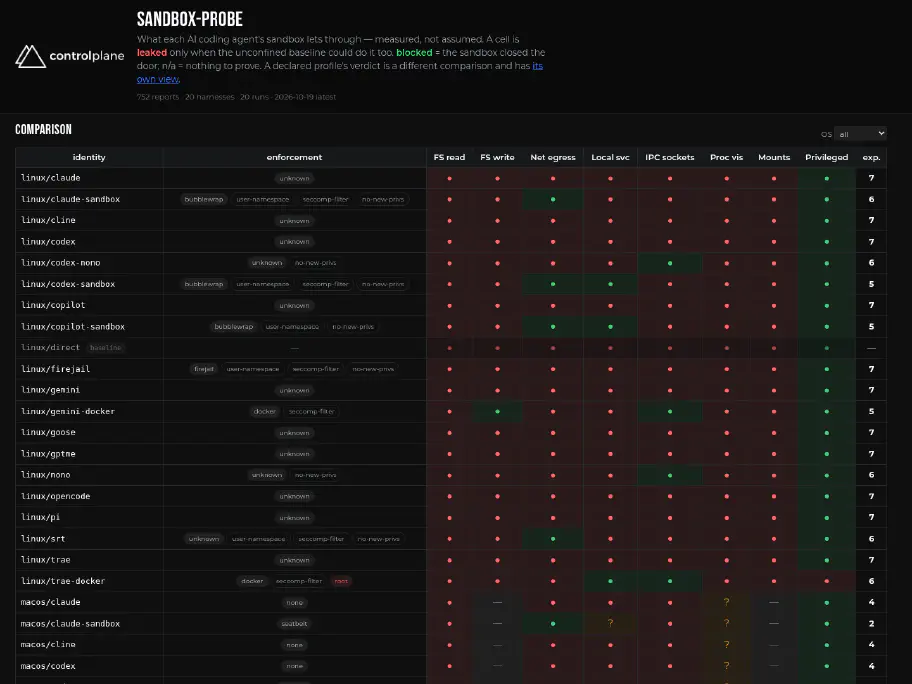
Task: Click the question mark in macos/claude Proc vis
Action: 726,602
